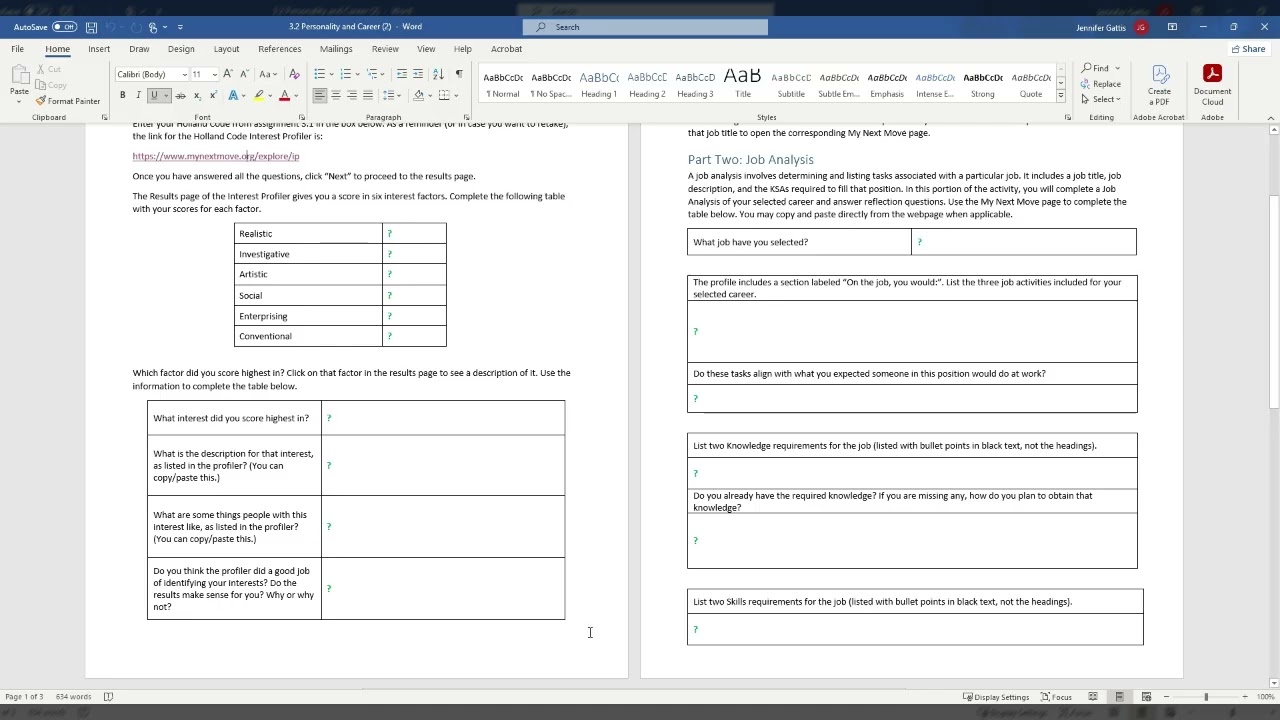
Task: Collapse the ribbon with the chevron arrow
Action: pyautogui.click(x=1271, y=118)
